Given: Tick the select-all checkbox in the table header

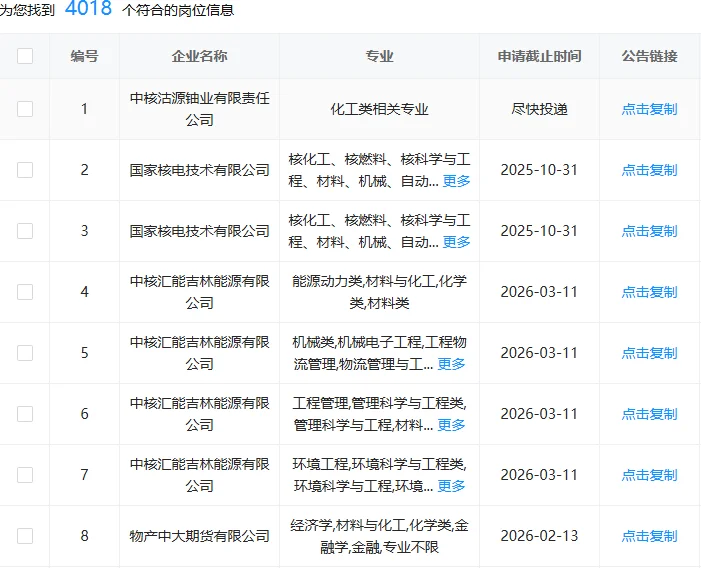Looking at the screenshot, I should [x=25, y=56].
